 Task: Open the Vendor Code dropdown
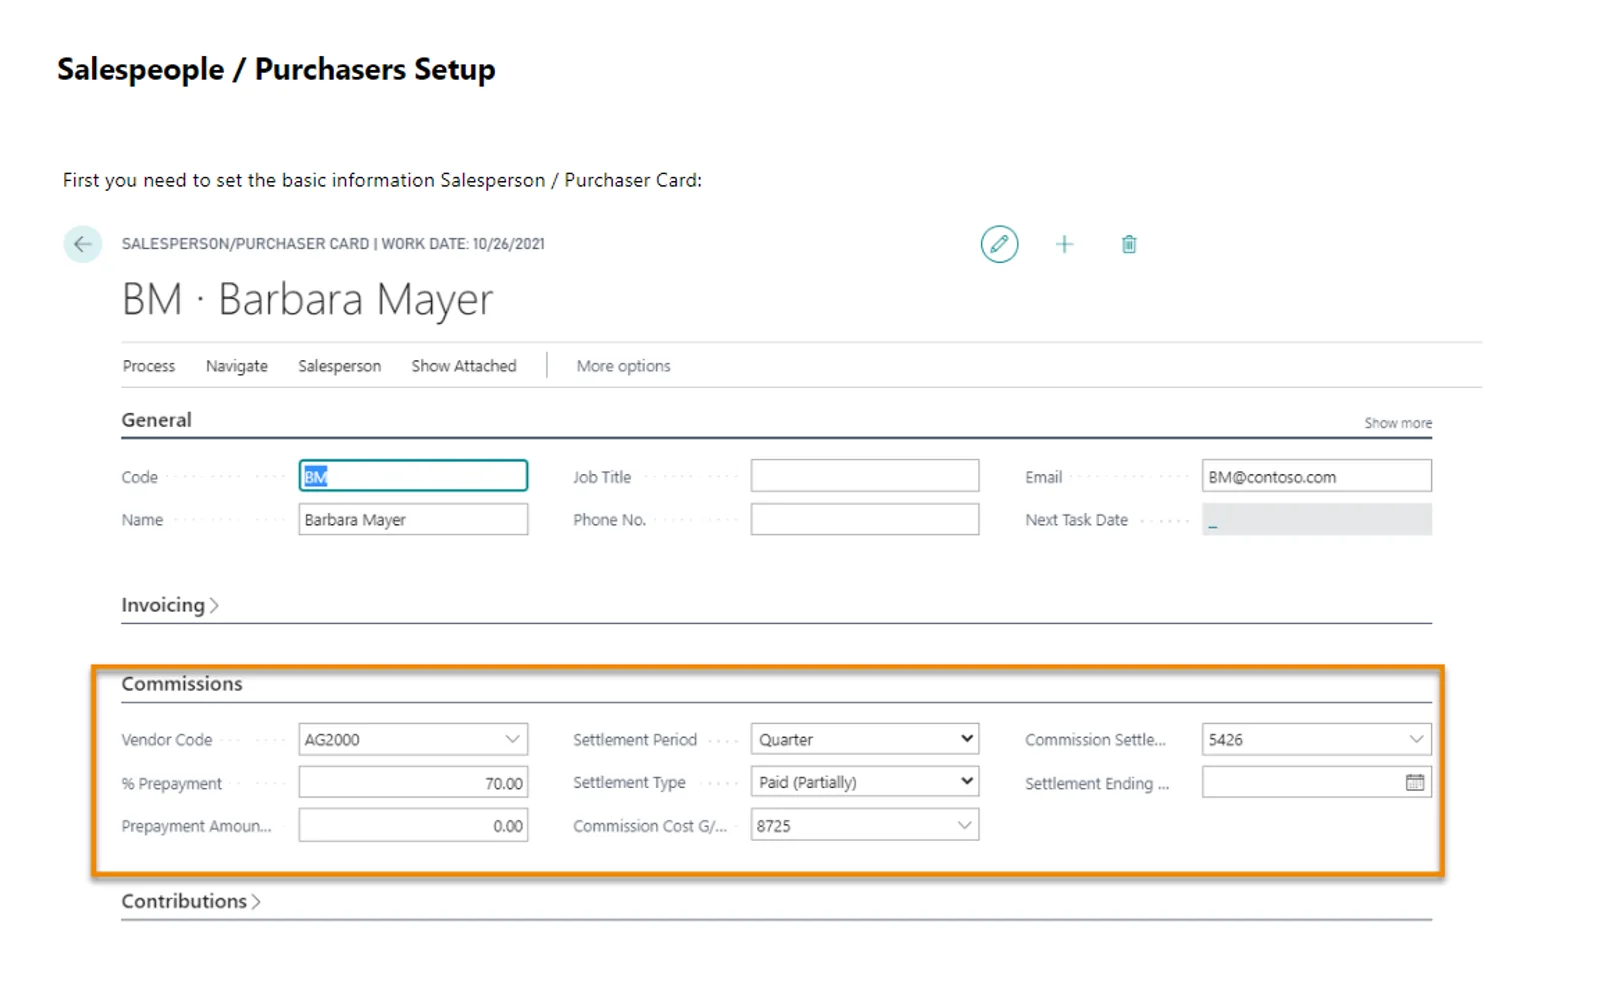click(x=512, y=740)
